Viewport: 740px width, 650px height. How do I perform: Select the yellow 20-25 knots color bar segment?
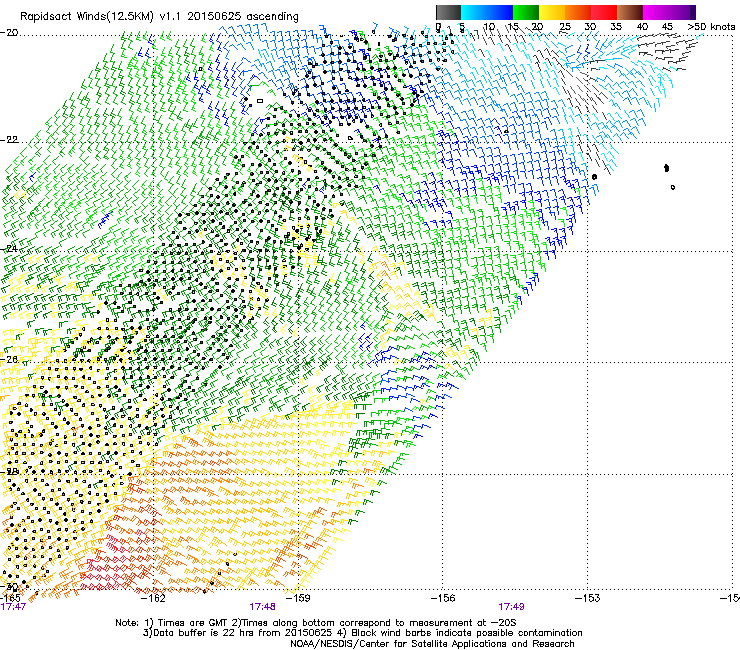pyautogui.click(x=552, y=12)
